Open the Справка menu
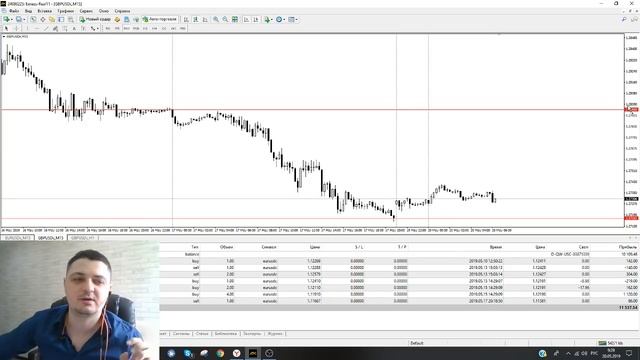Screen dimensions: 640x360 pos(122,11)
